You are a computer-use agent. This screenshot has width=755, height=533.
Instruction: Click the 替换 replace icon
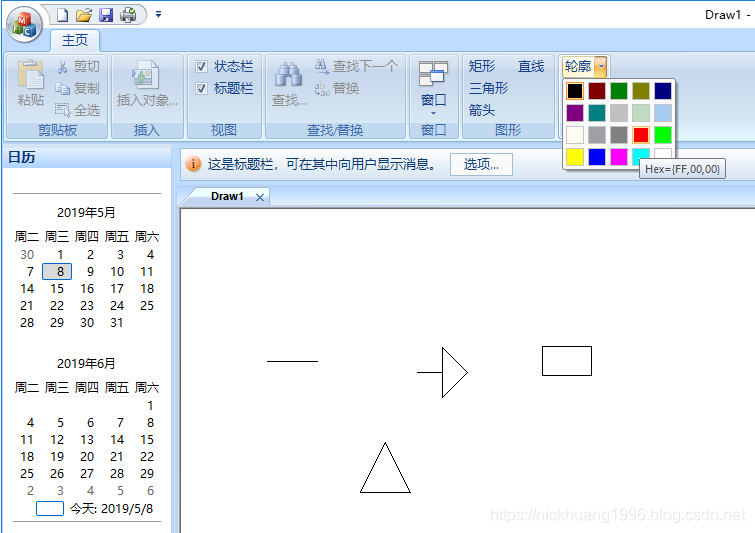click(322, 89)
